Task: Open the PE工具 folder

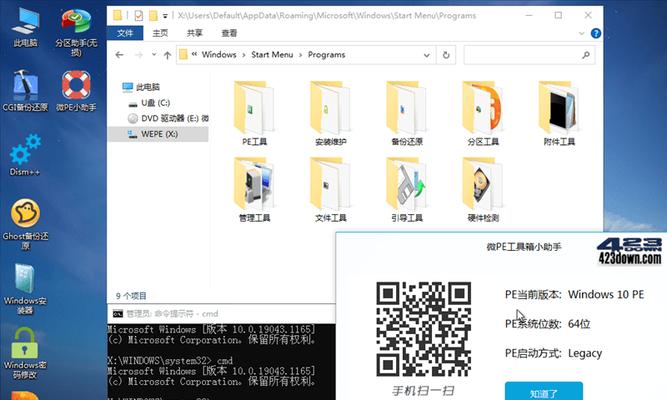Action: pos(254,114)
